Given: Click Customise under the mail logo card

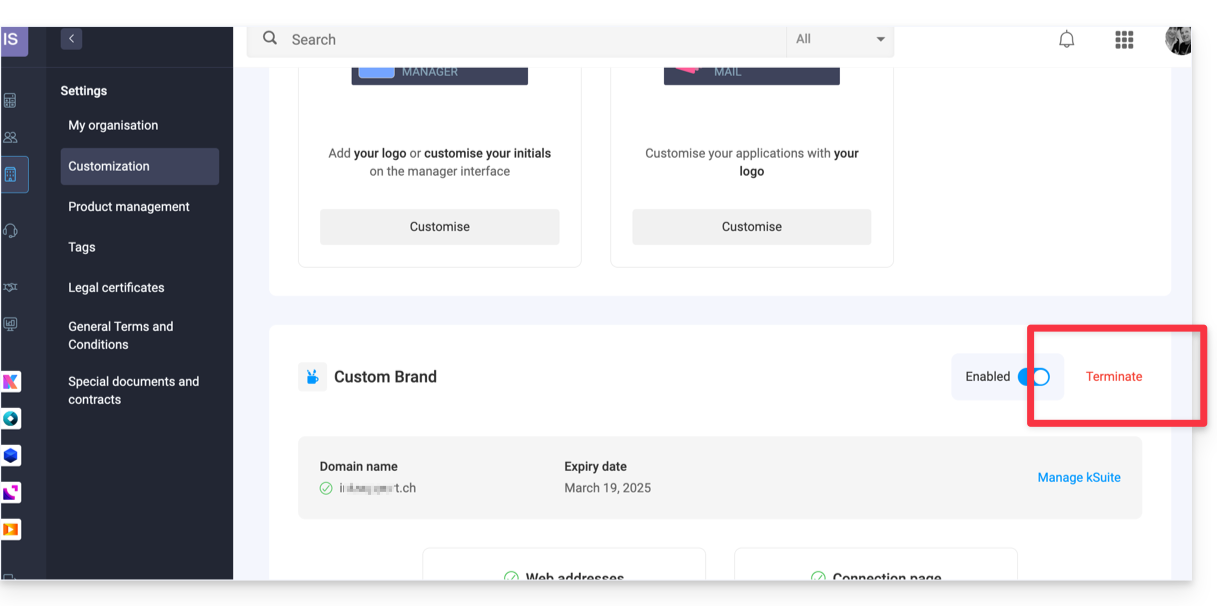Looking at the screenshot, I should point(751,227).
